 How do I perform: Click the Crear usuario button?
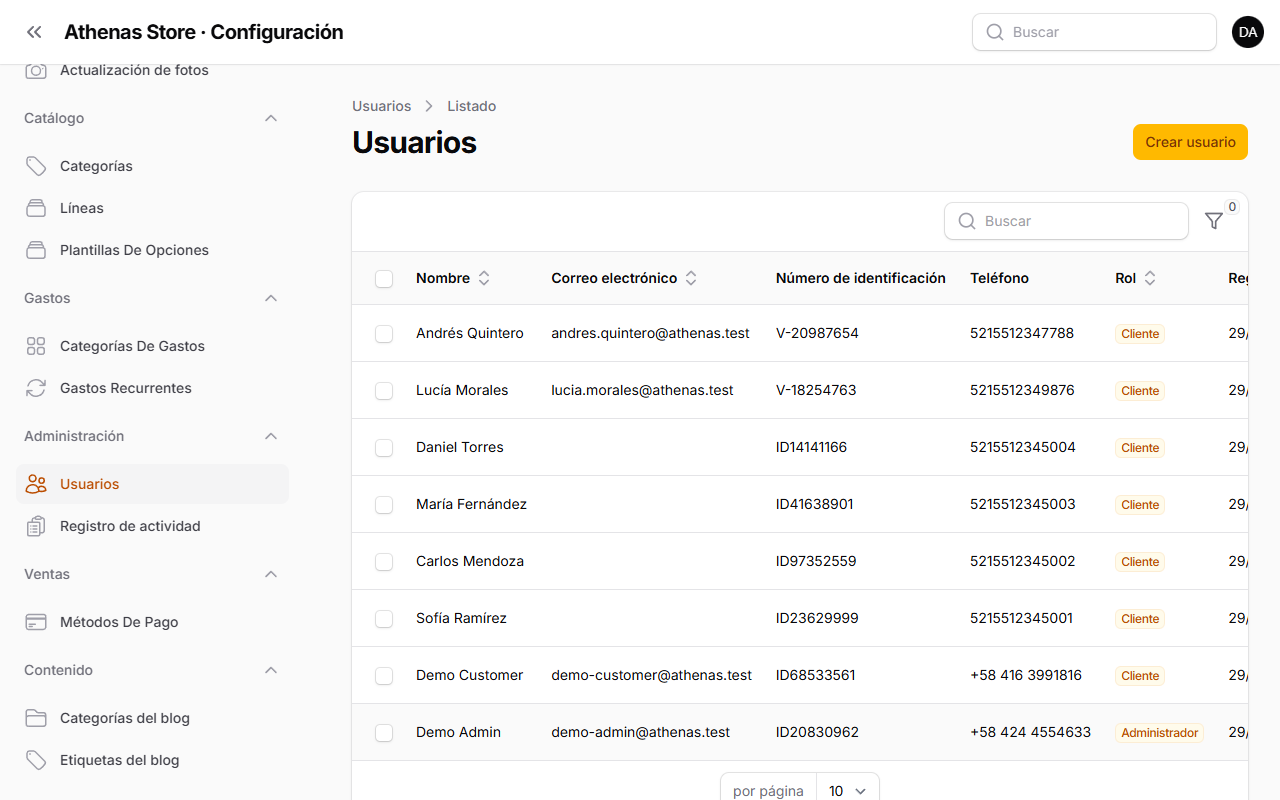tap(1190, 142)
